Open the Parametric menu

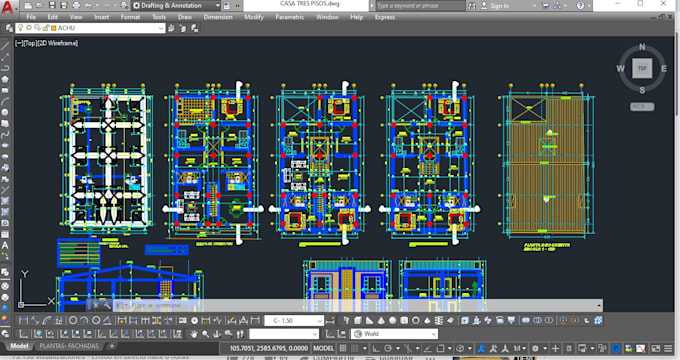click(x=290, y=17)
